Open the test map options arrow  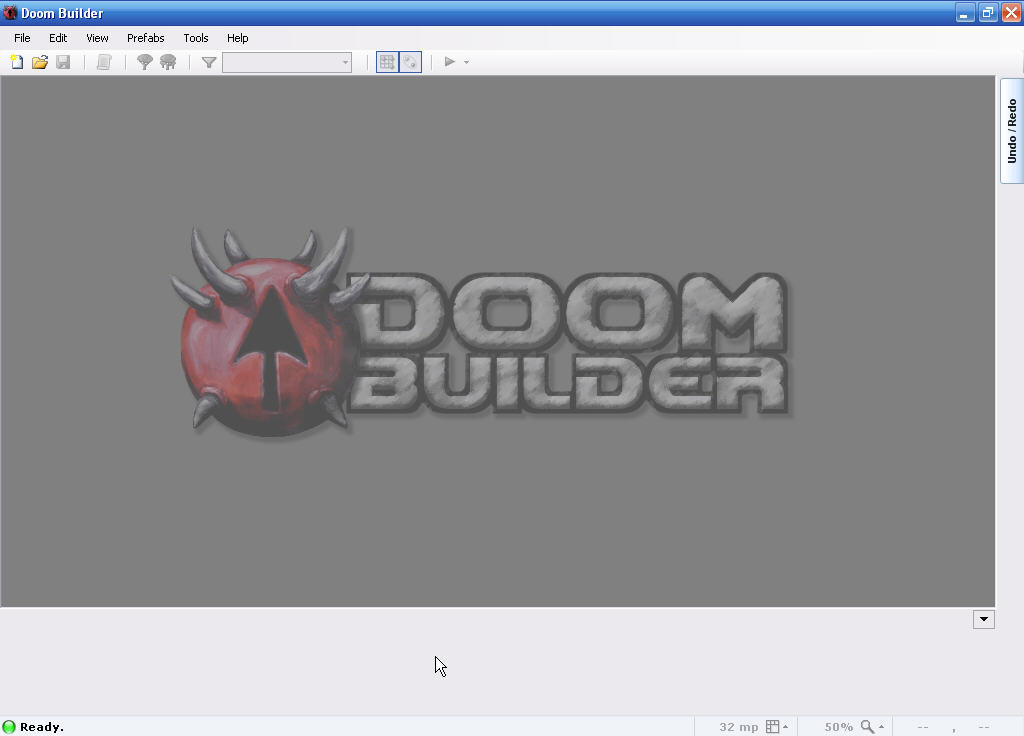pos(466,62)
